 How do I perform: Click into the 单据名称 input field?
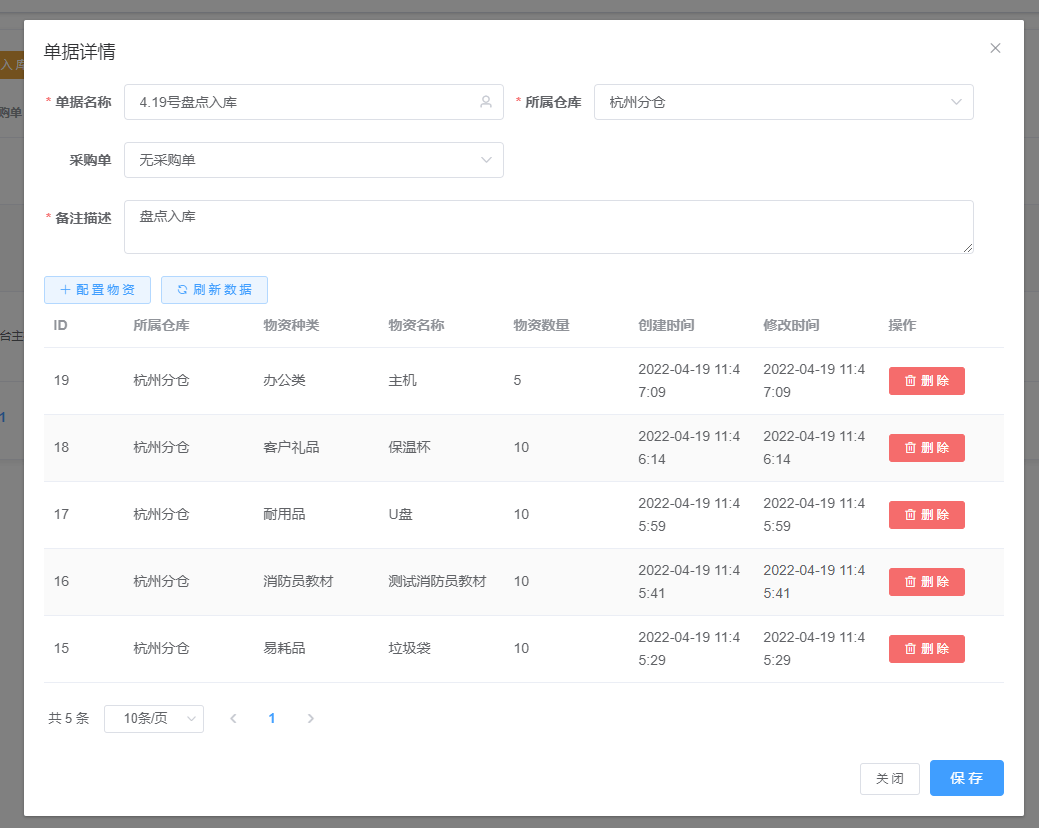tap(300, 102)
